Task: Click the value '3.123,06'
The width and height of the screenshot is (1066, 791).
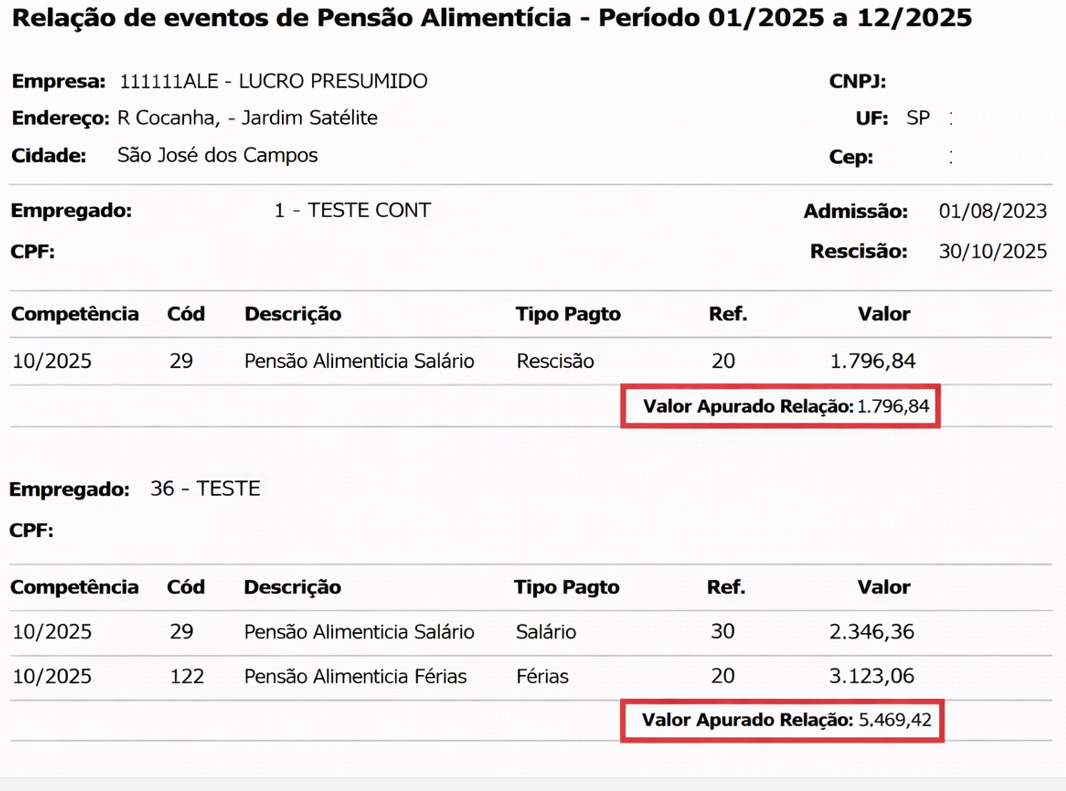Action: (x=872, y=676)
